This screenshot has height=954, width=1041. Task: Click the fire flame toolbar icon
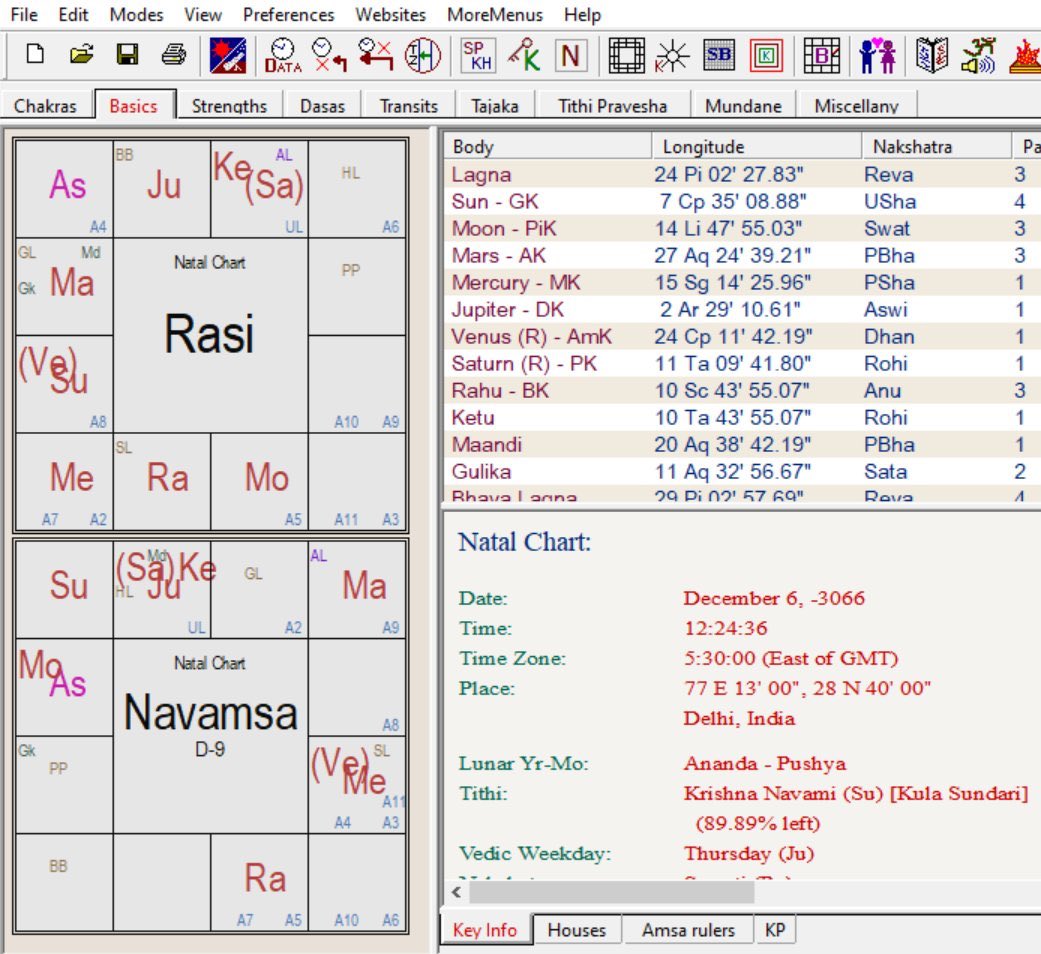click(1024, 55)
